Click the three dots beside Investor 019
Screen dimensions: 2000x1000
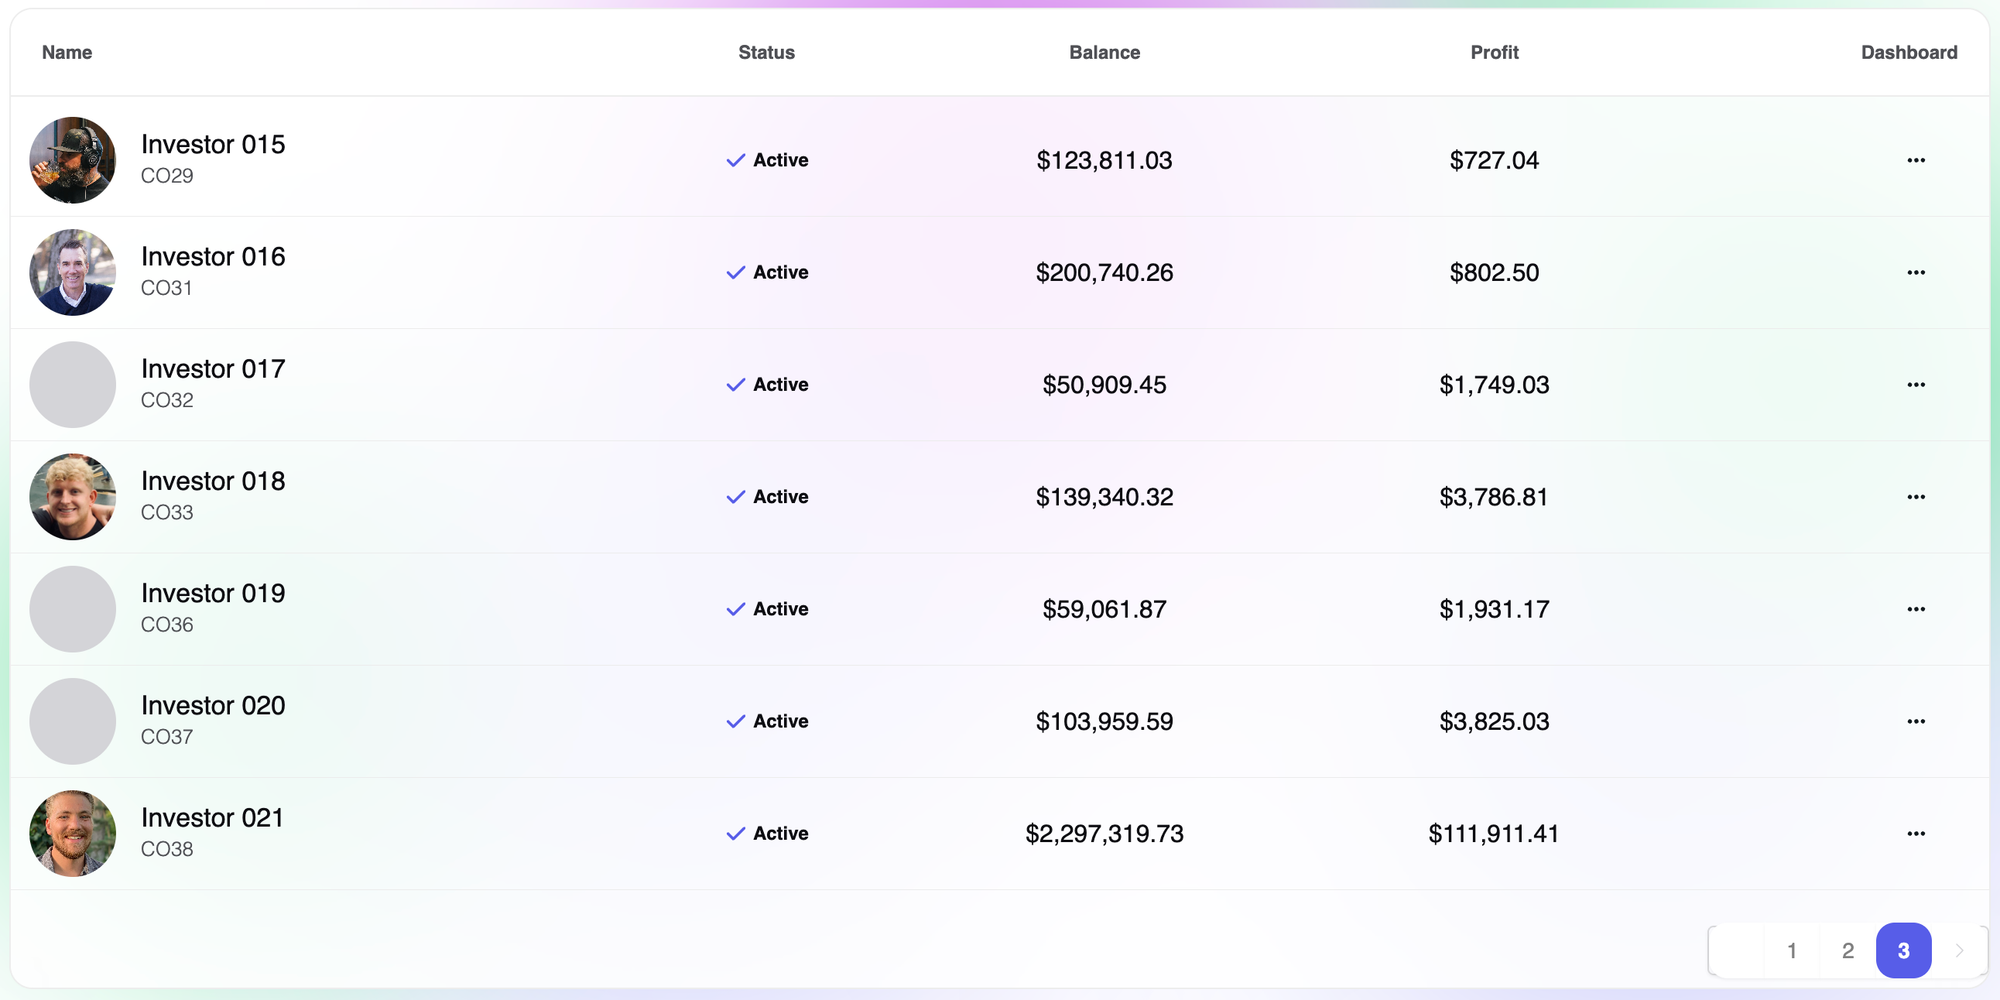coord(1915,609)
